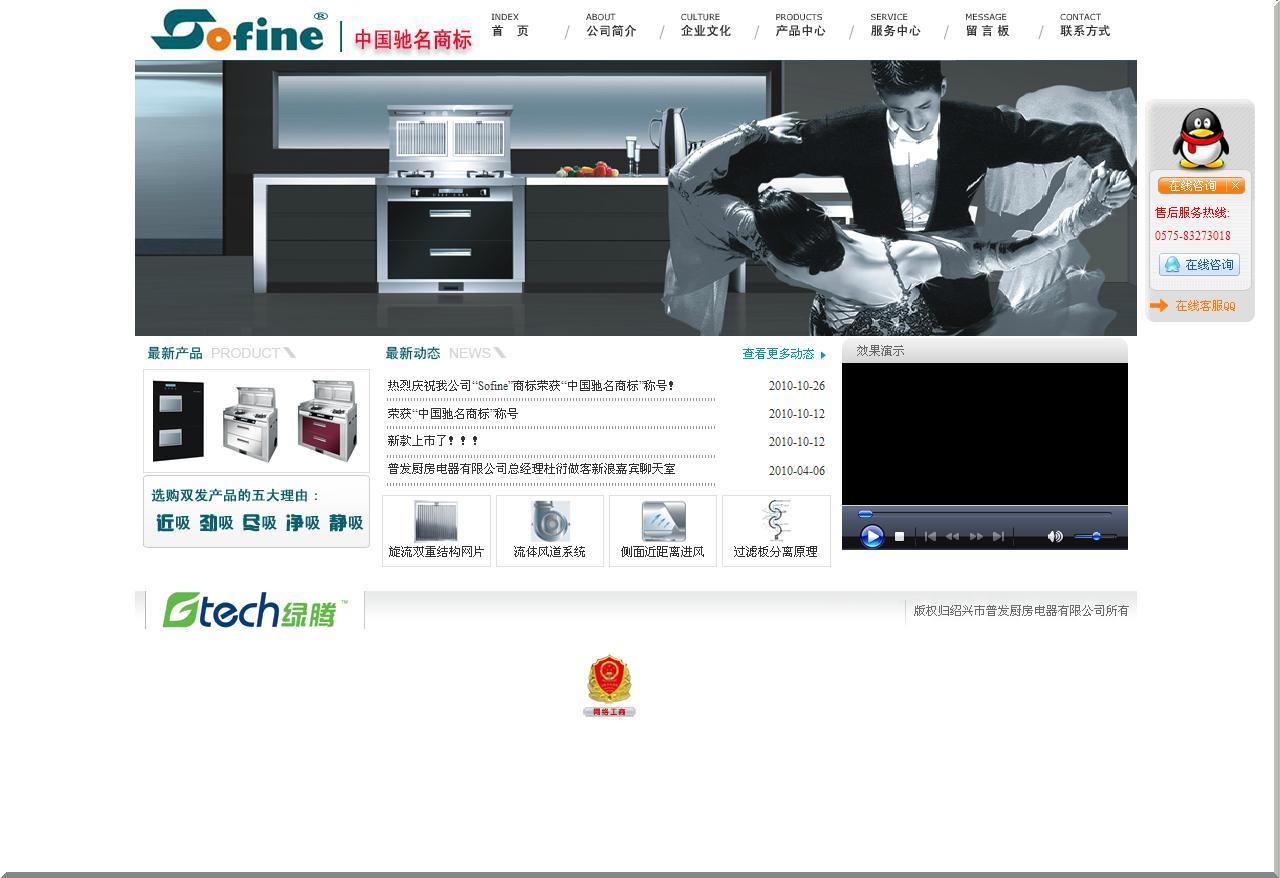Click the skip-to-next player button
Viewport: 1280px width, 878px height.
point(998,537)
